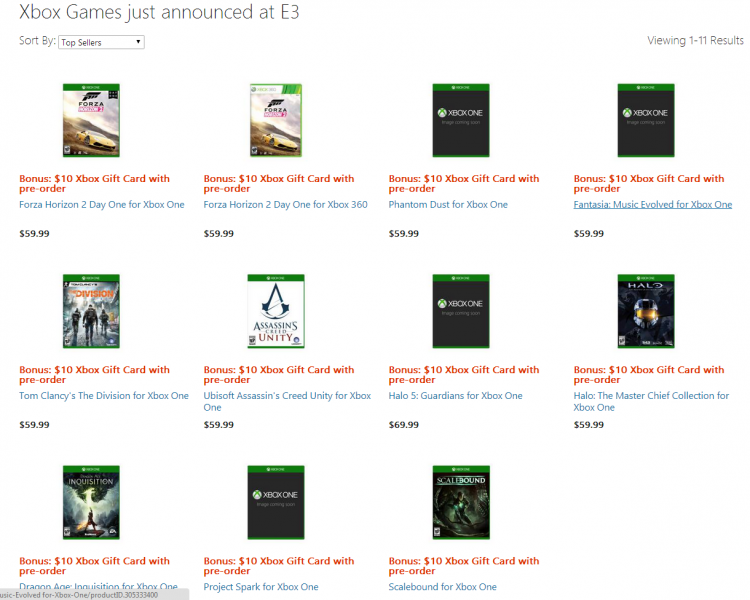750x600 pixels.
Task: Open the Sort By Top Sellers dropdown
Action: click(101, 42)
